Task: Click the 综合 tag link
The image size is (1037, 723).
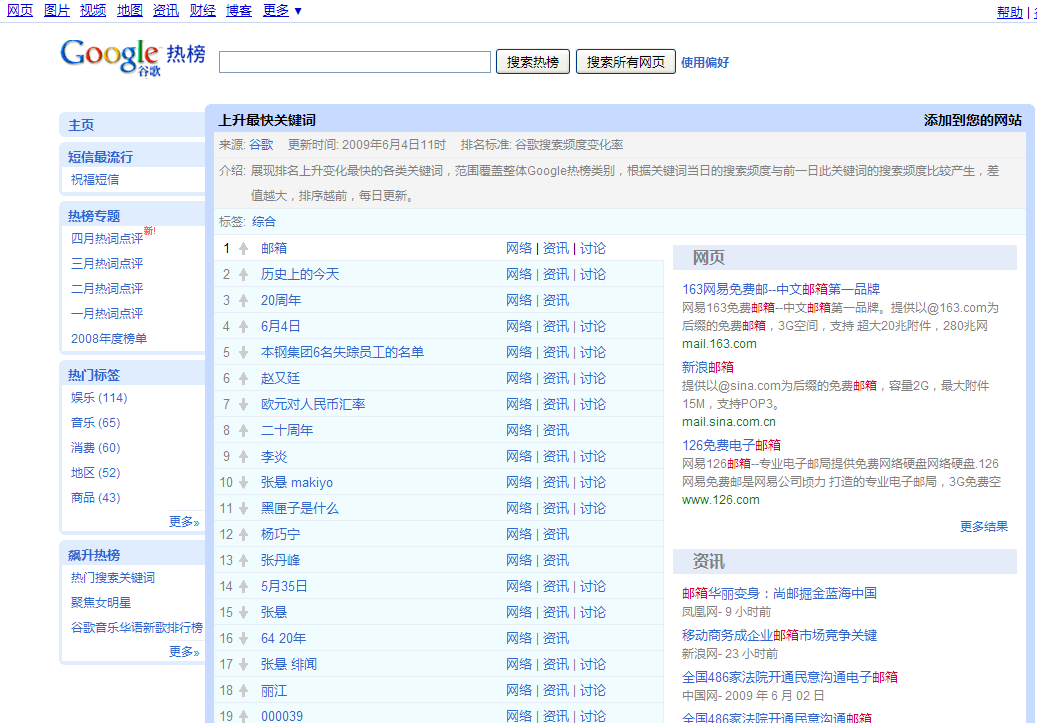Action: pyautogui.click(x=264, y=222)
